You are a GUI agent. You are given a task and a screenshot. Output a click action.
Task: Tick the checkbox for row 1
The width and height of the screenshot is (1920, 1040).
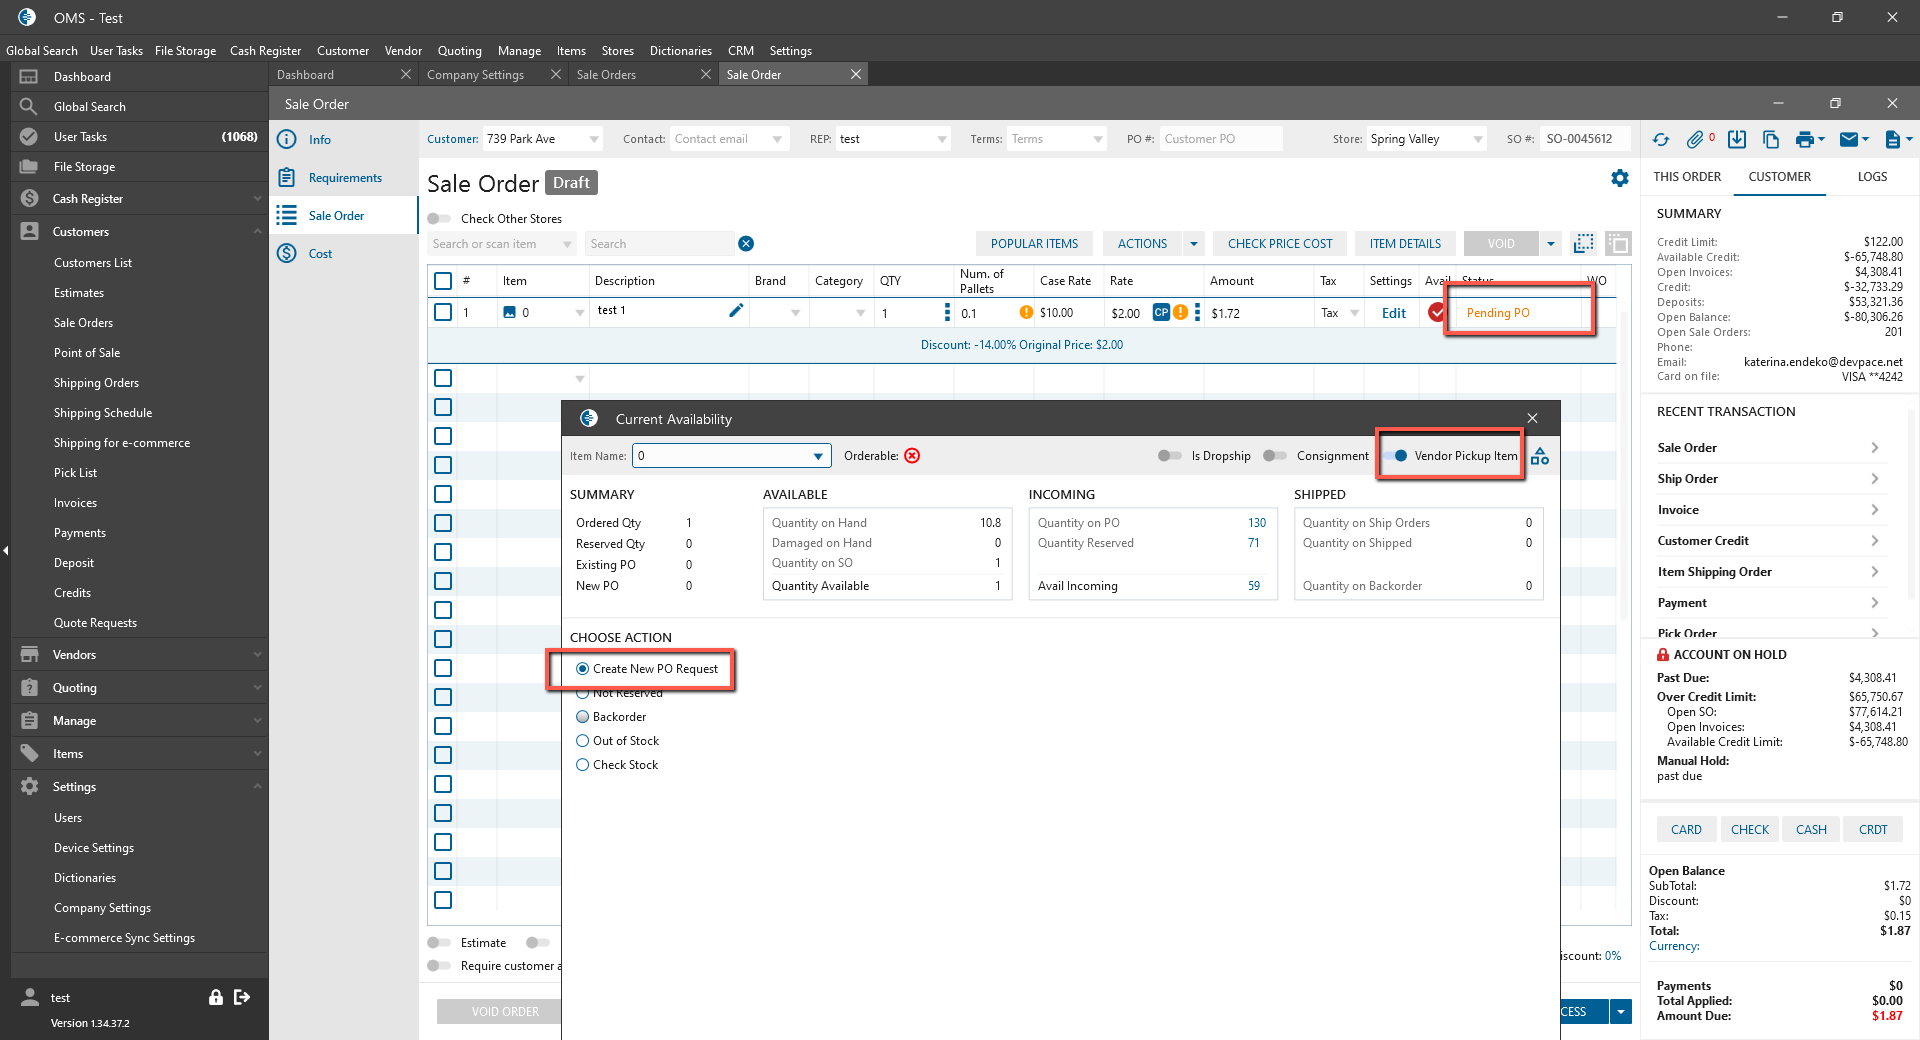tap(443, 313)
